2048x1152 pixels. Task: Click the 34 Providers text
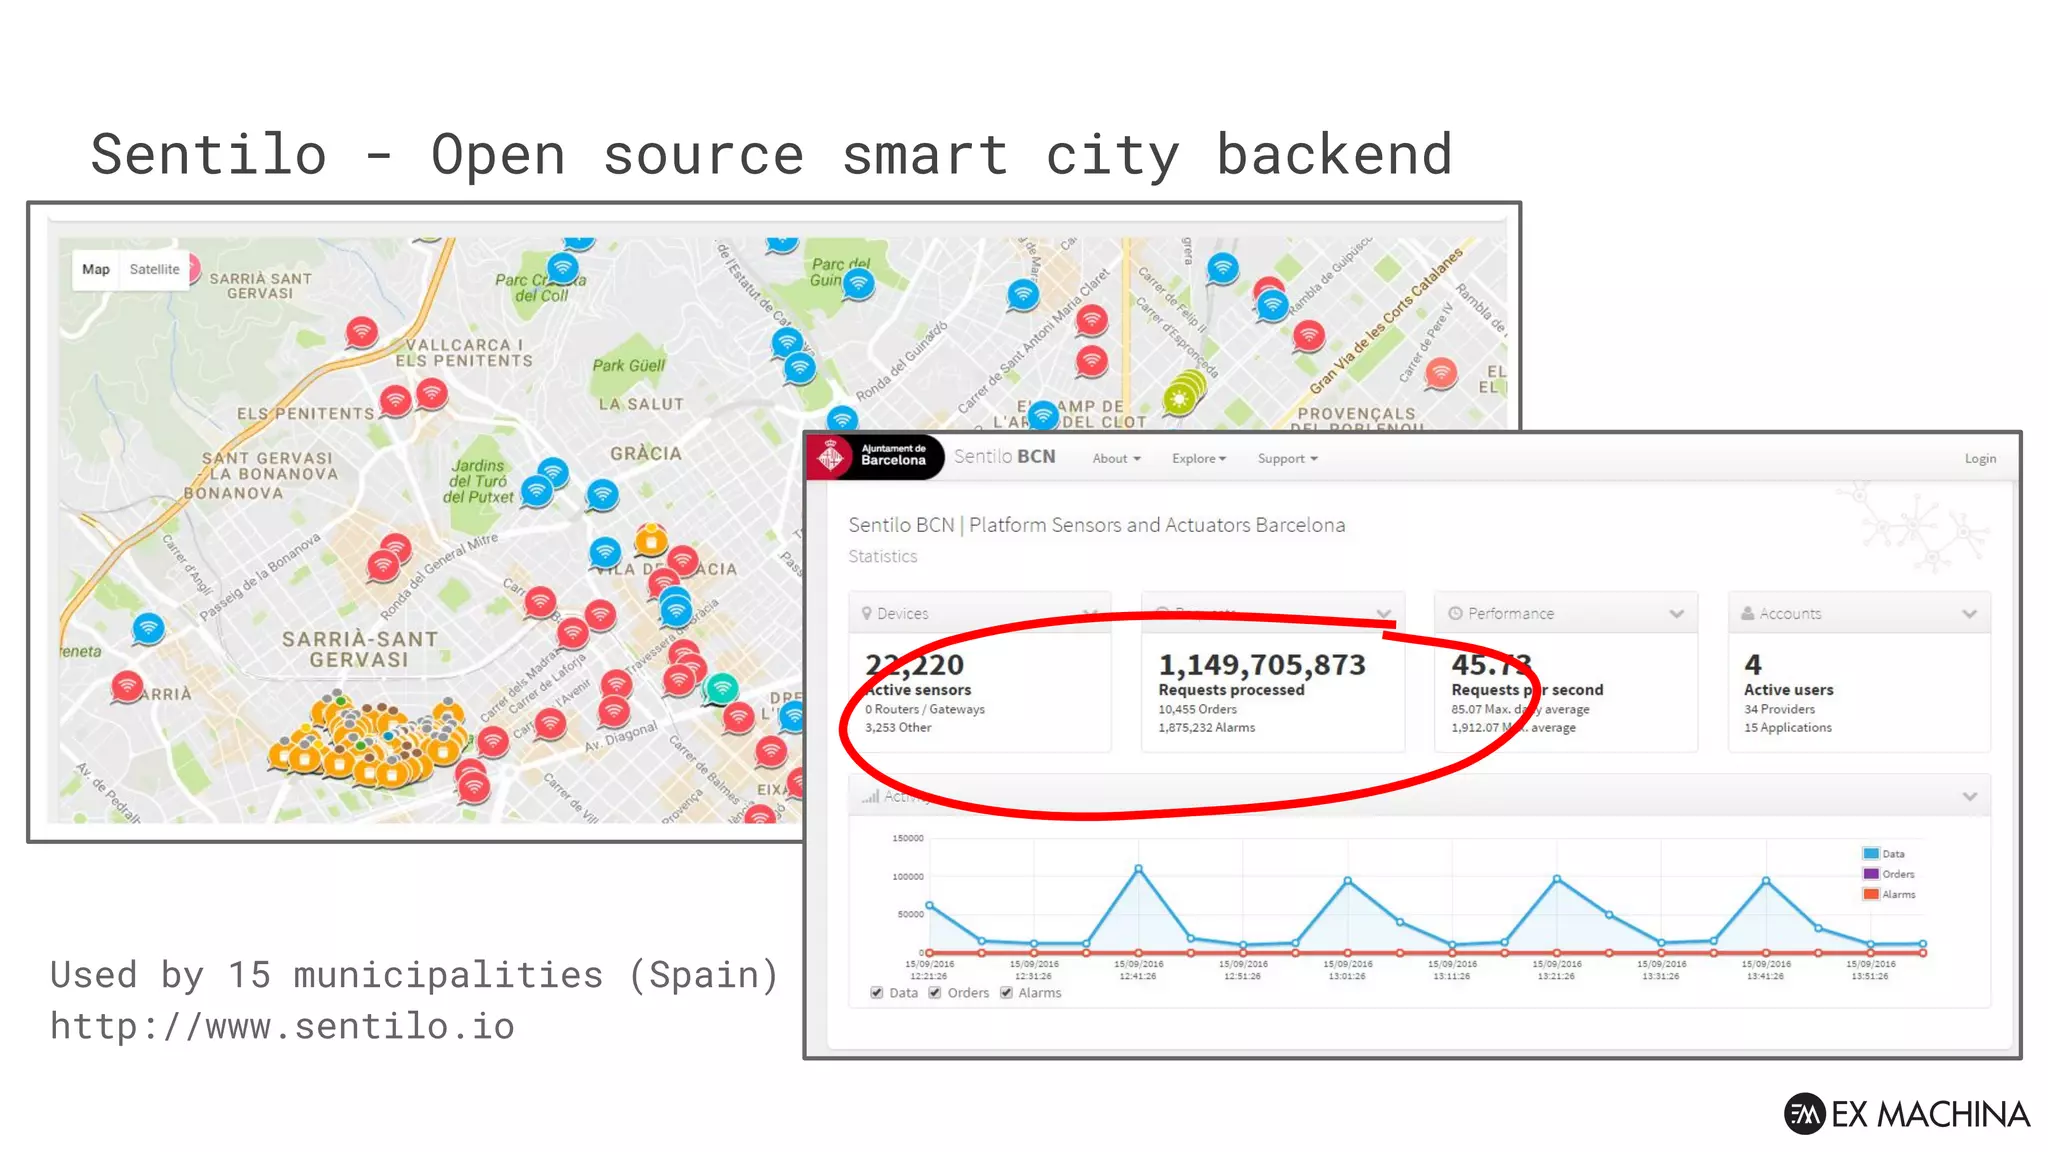tap(1779, 709)
